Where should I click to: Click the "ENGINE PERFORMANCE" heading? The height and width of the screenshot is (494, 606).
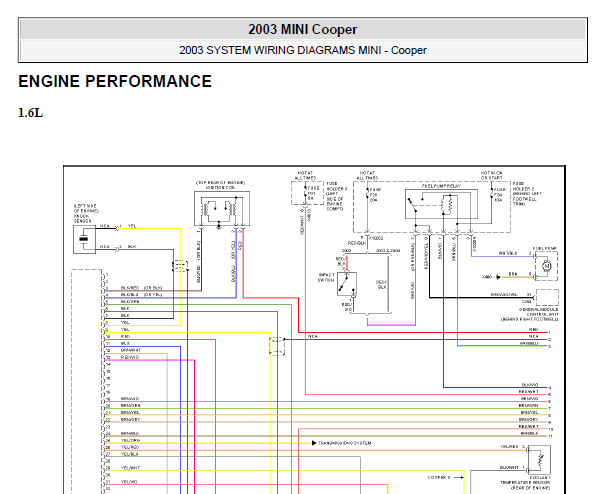click(115, 82)
